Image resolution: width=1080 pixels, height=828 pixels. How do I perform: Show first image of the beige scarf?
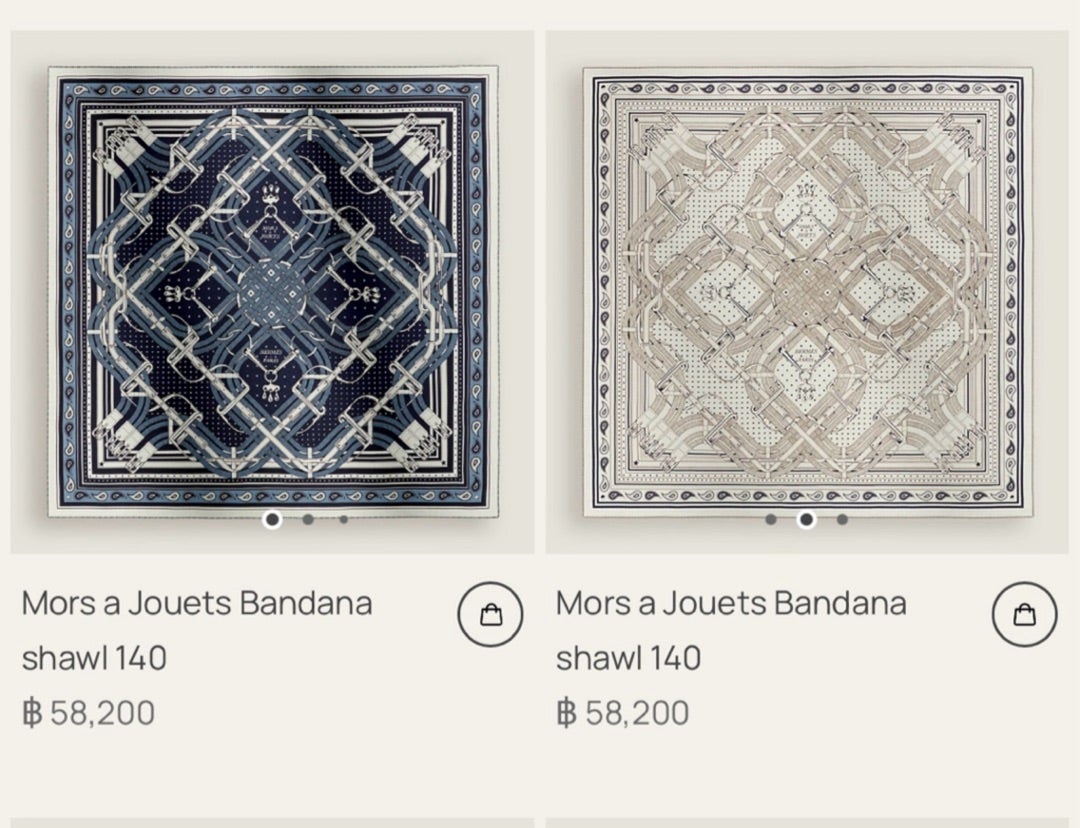[770, 519]
